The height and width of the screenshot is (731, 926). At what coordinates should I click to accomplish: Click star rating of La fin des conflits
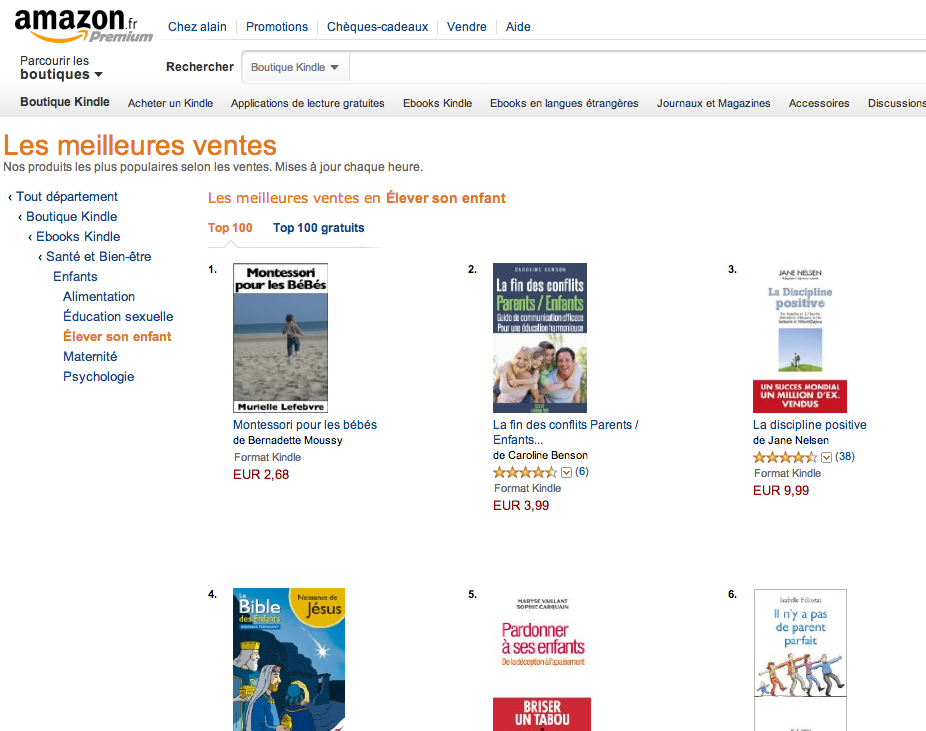[524, 472]
